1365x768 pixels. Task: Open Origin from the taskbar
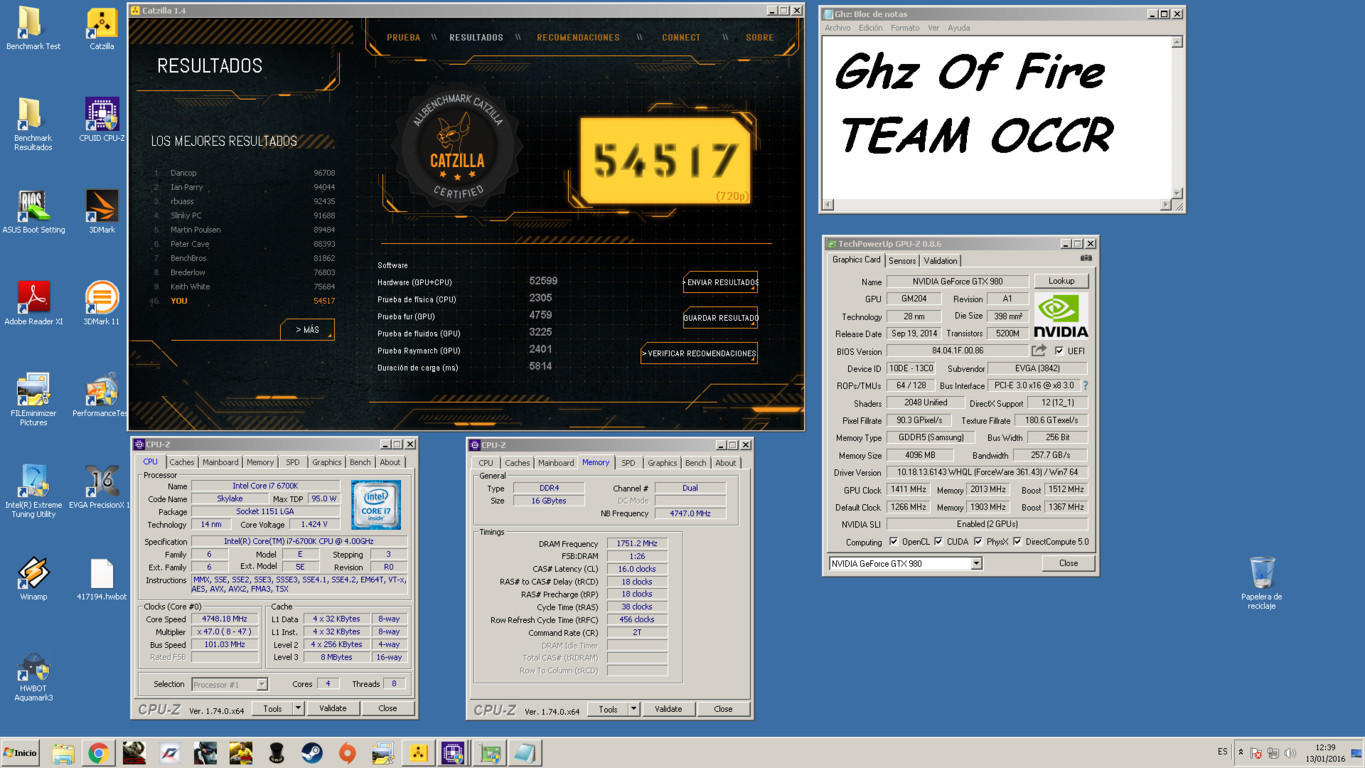click(347, 753)
